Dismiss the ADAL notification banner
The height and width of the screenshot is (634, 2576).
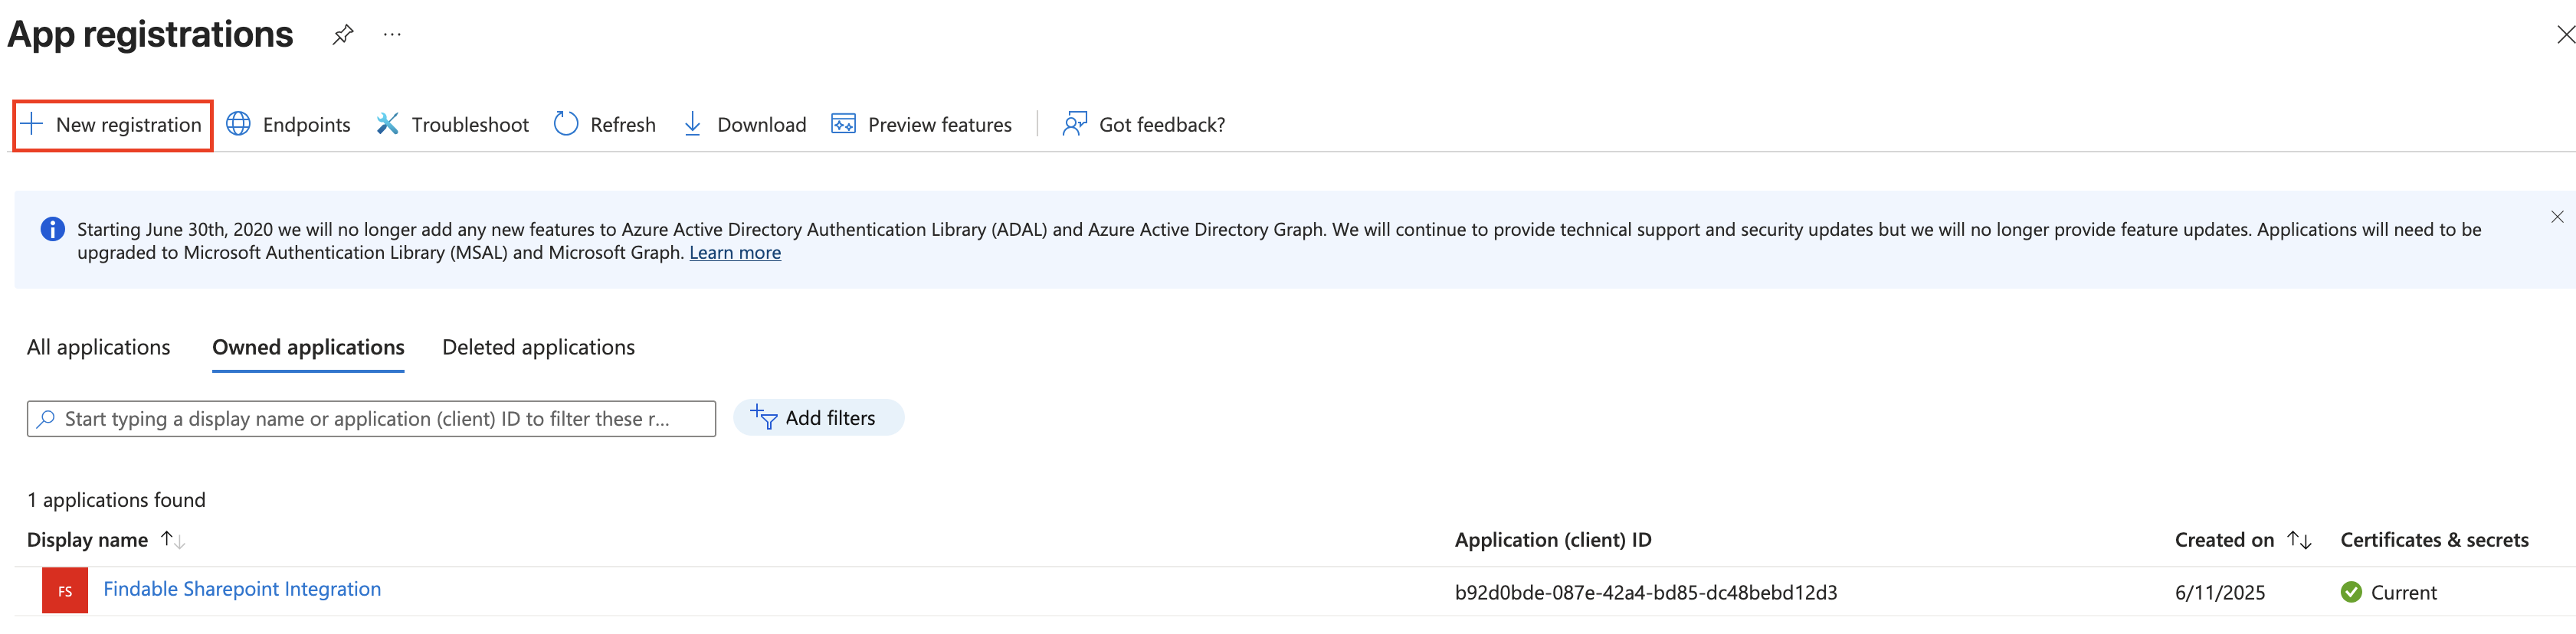click(x=2557, y=217)
